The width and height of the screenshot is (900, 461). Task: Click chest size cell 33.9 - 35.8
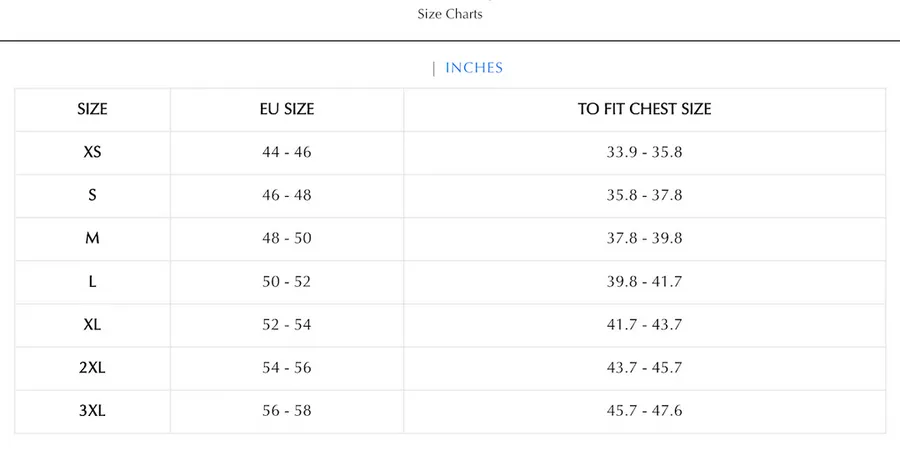(x=645, y=152)
